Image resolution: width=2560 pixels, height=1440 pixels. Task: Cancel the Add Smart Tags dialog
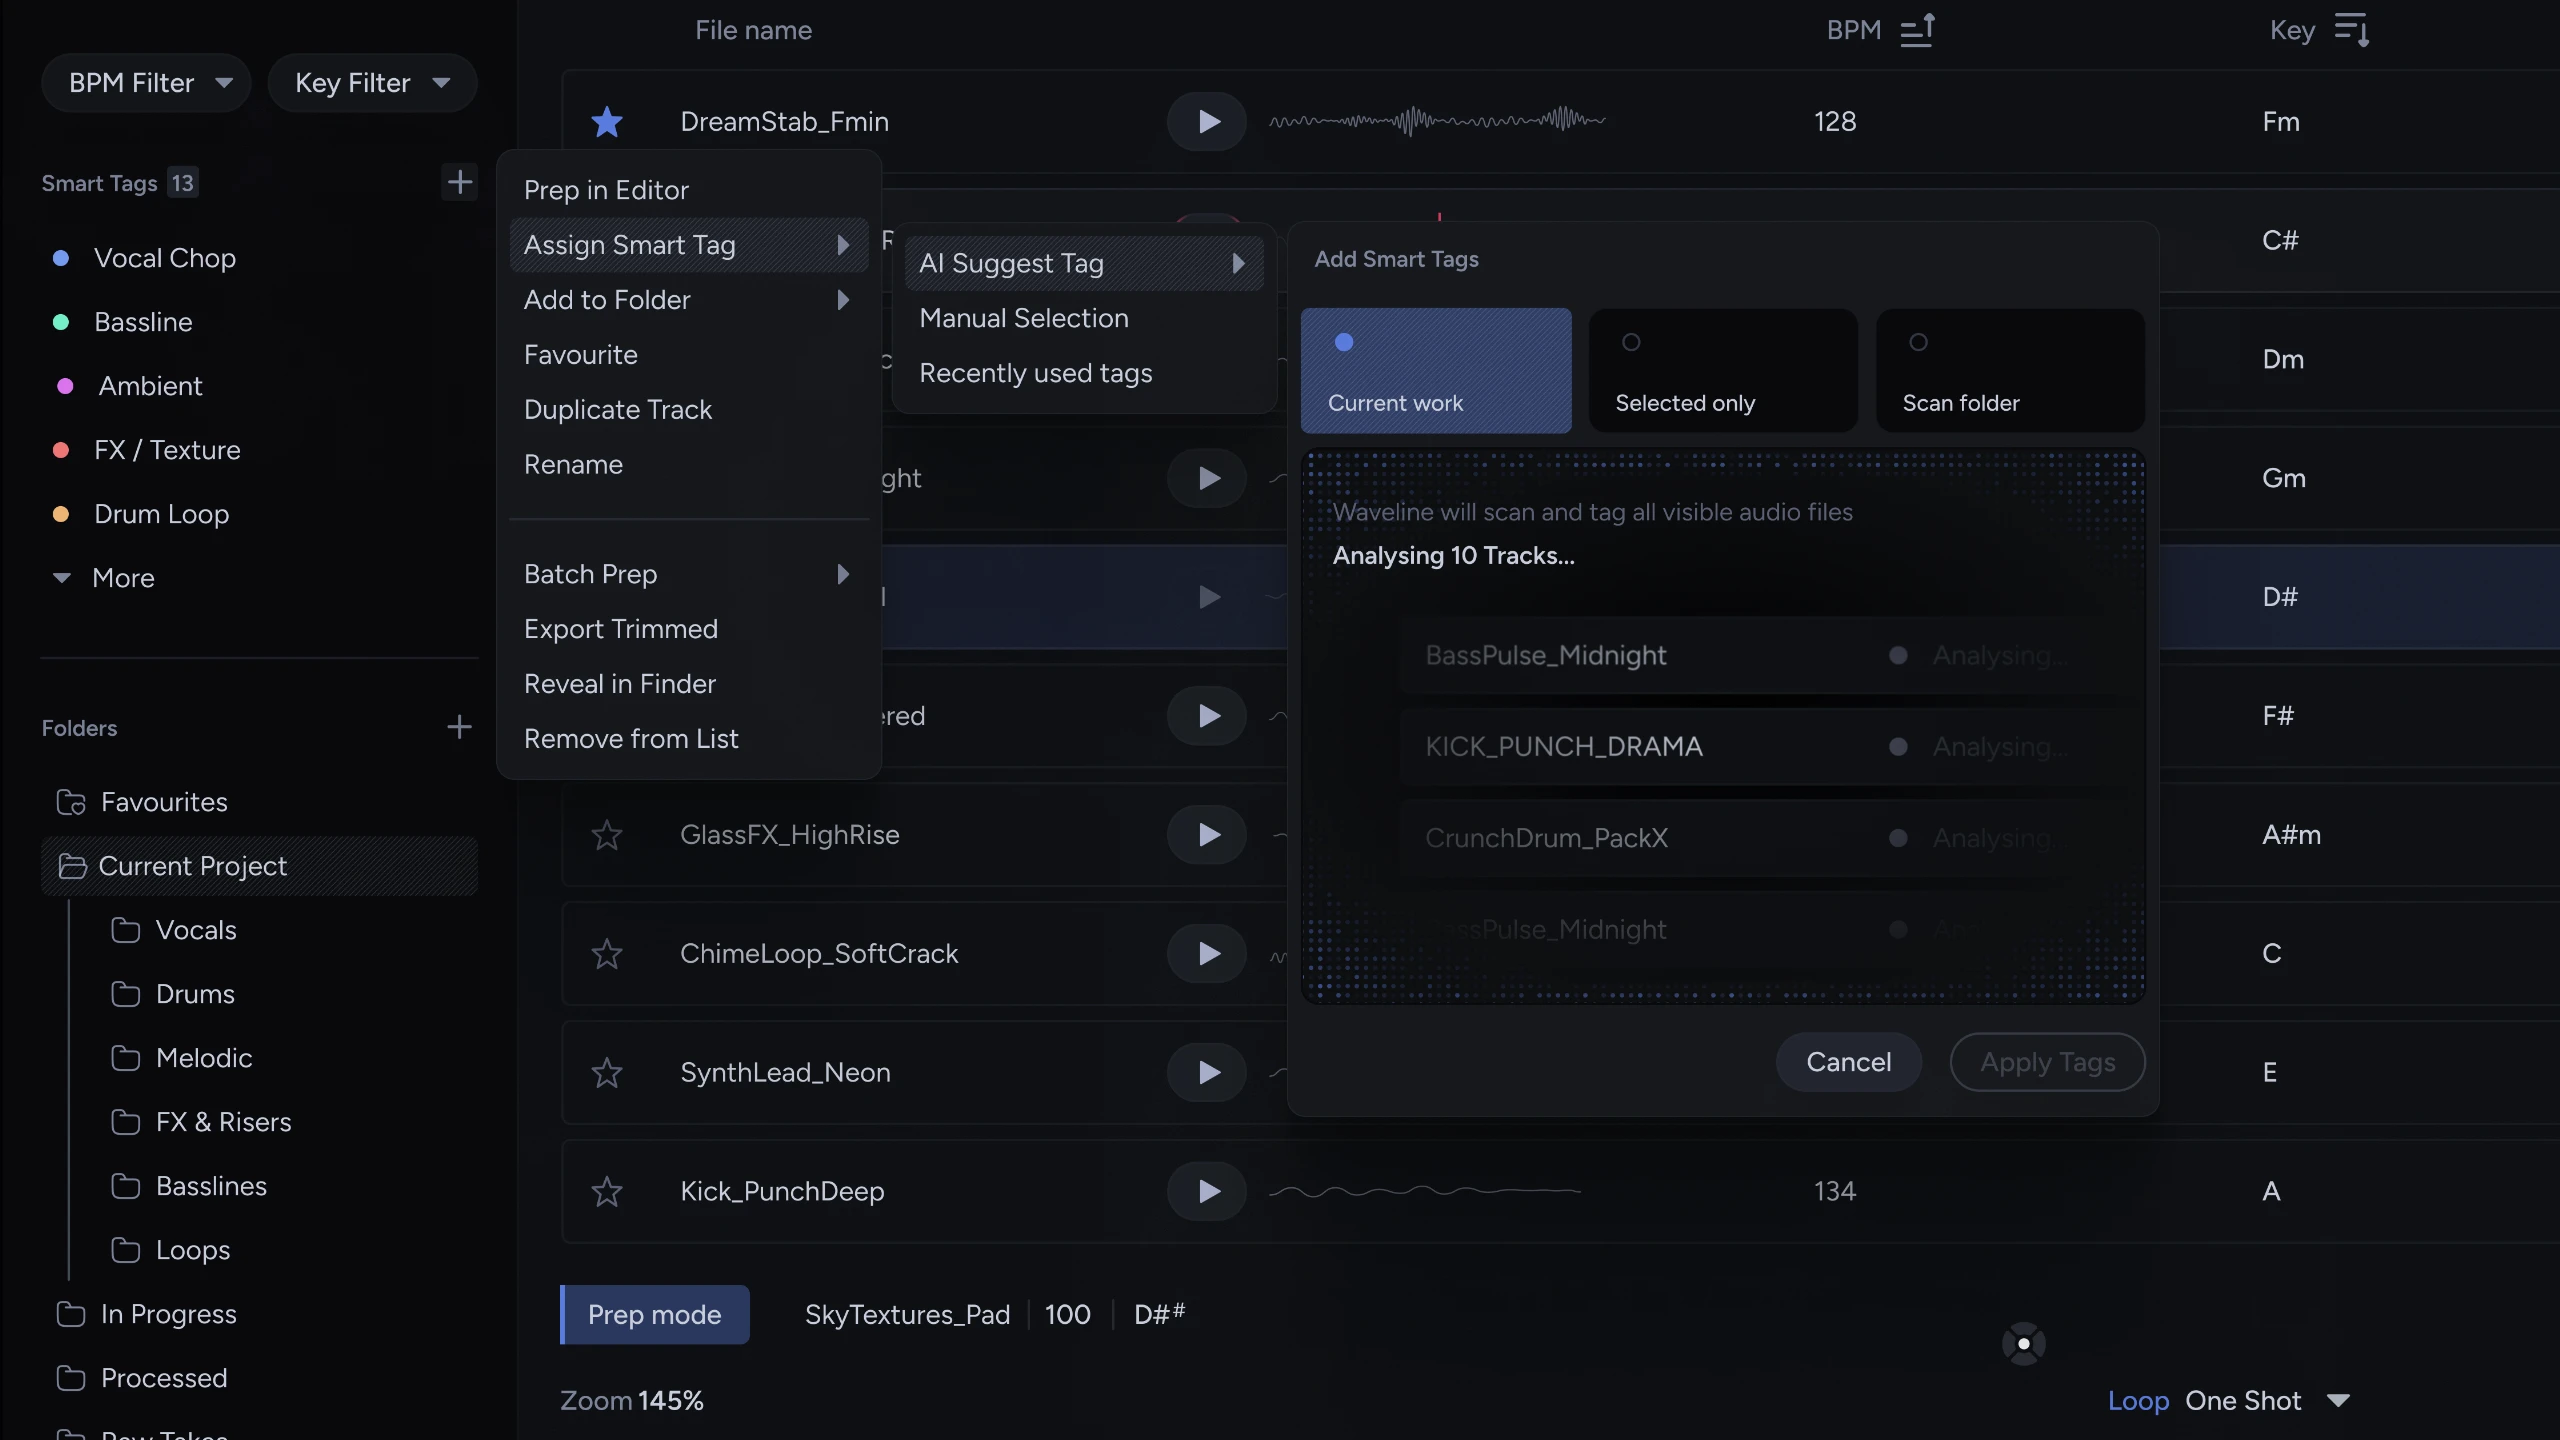(x=1848, y=1062)
